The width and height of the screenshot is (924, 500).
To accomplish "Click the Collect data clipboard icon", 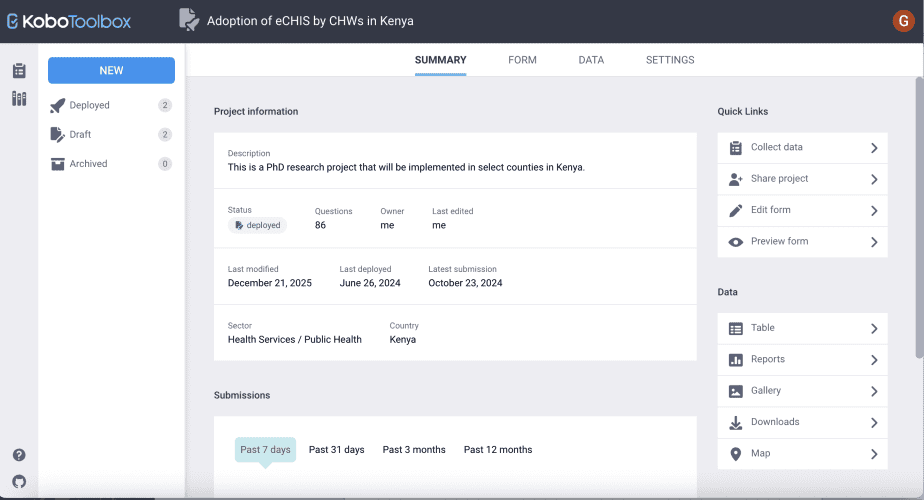I will click(x=736, y=148).
